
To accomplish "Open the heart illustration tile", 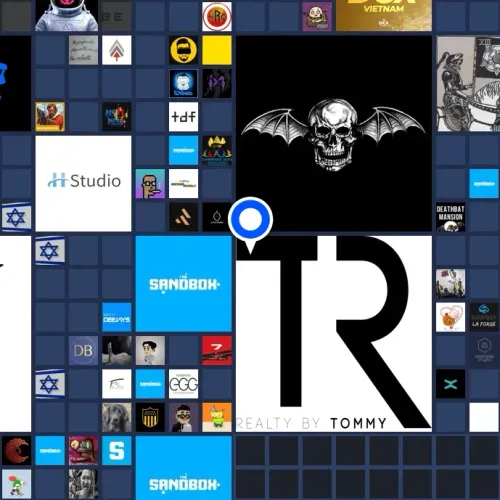I will tap(451, 317).
